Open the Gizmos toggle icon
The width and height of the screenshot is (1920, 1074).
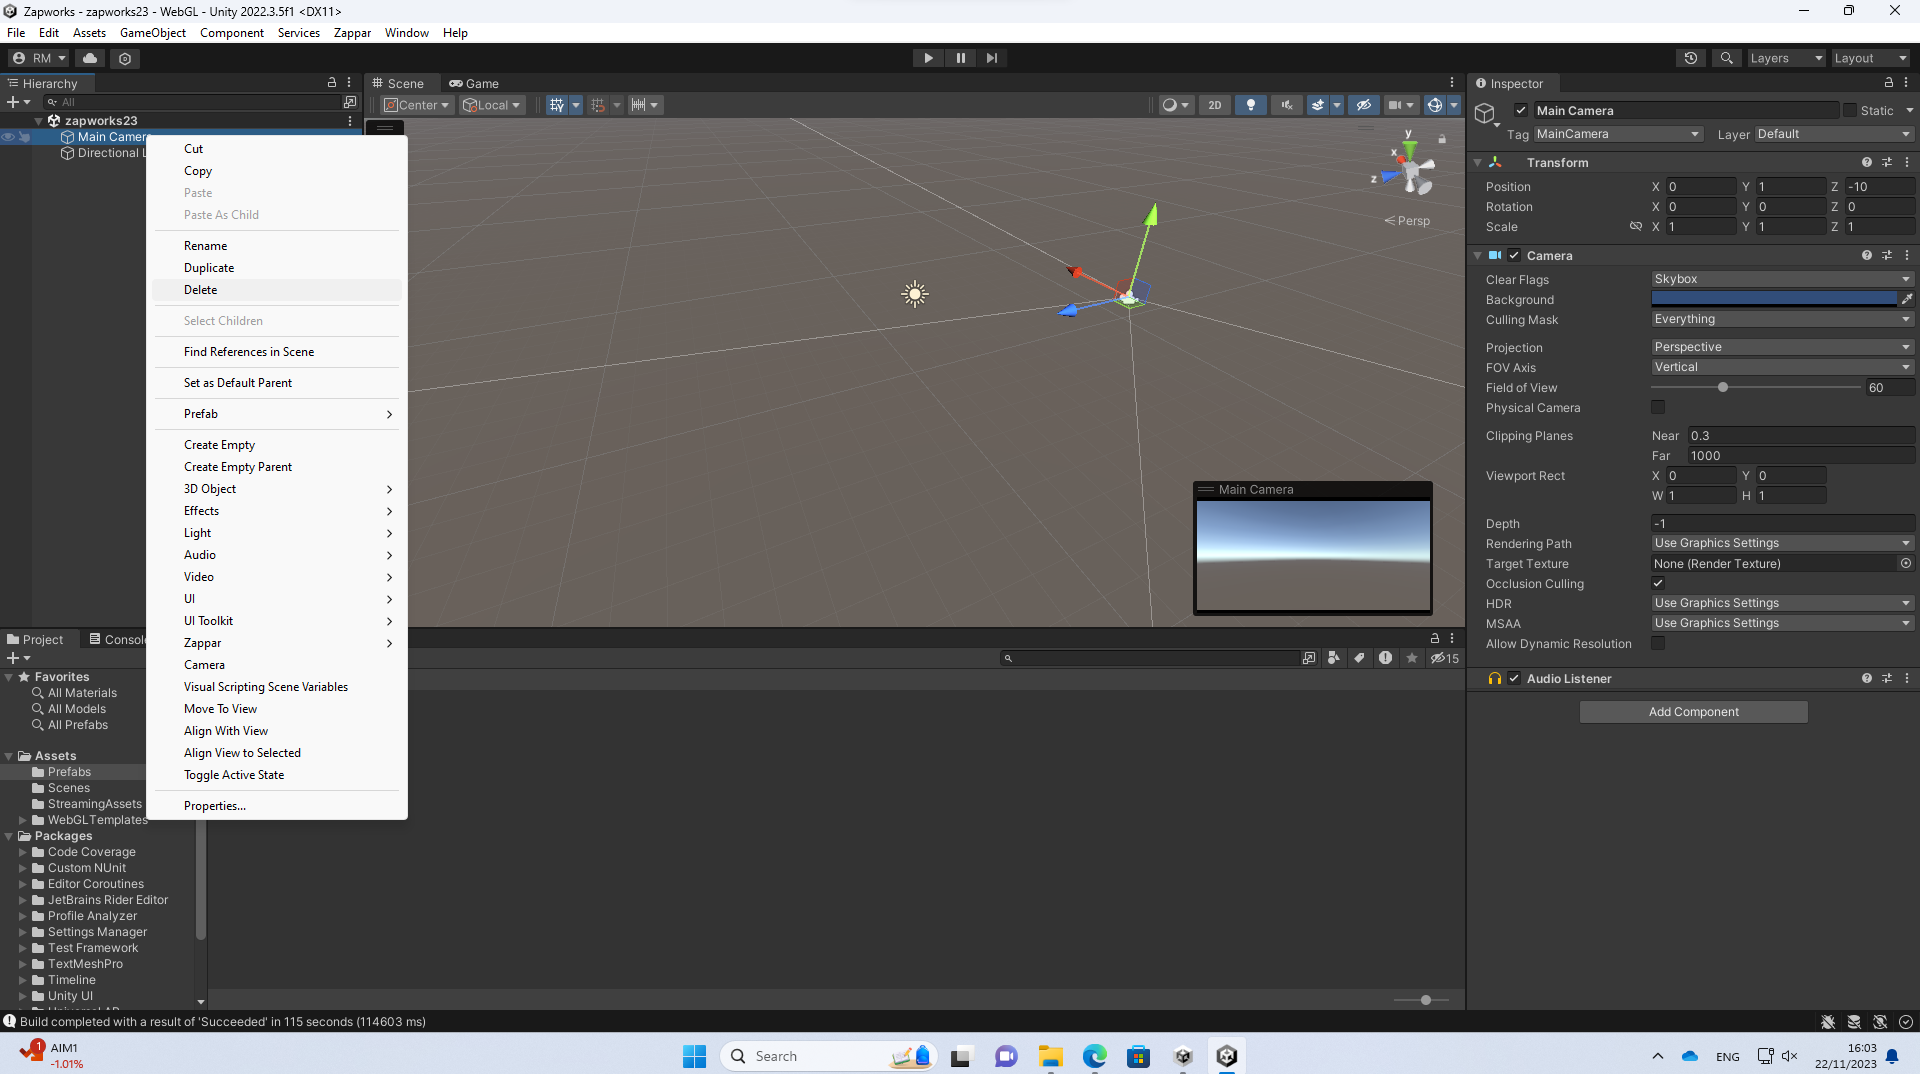point(1434,105)
